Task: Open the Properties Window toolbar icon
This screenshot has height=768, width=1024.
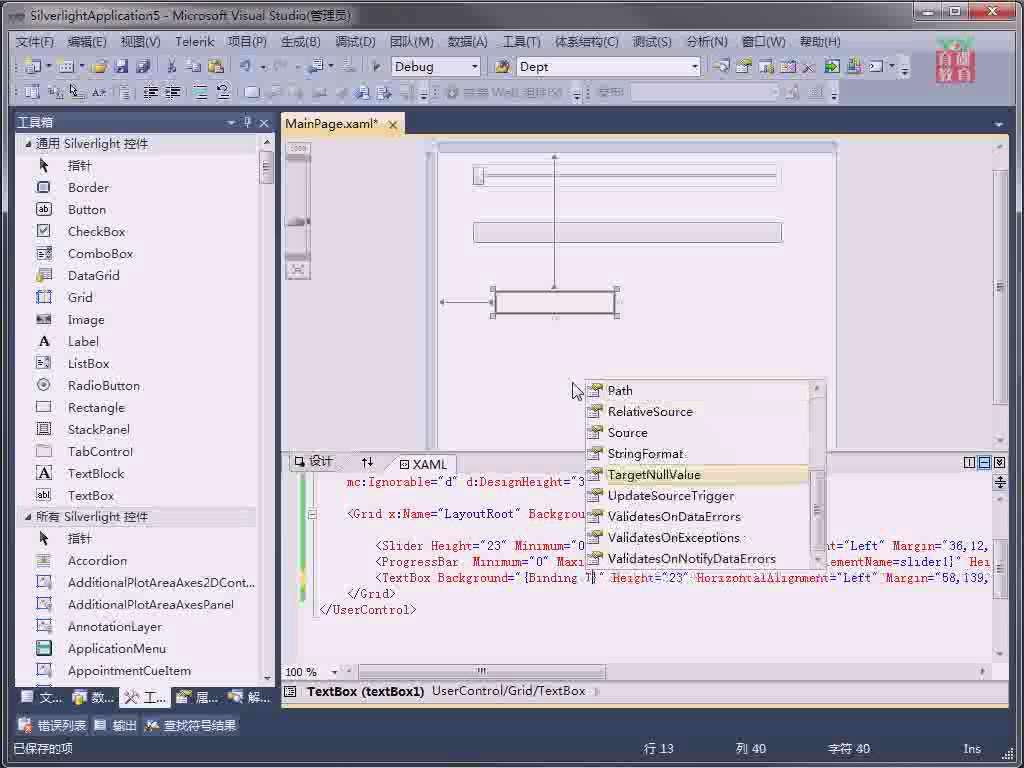Action: 744,66
